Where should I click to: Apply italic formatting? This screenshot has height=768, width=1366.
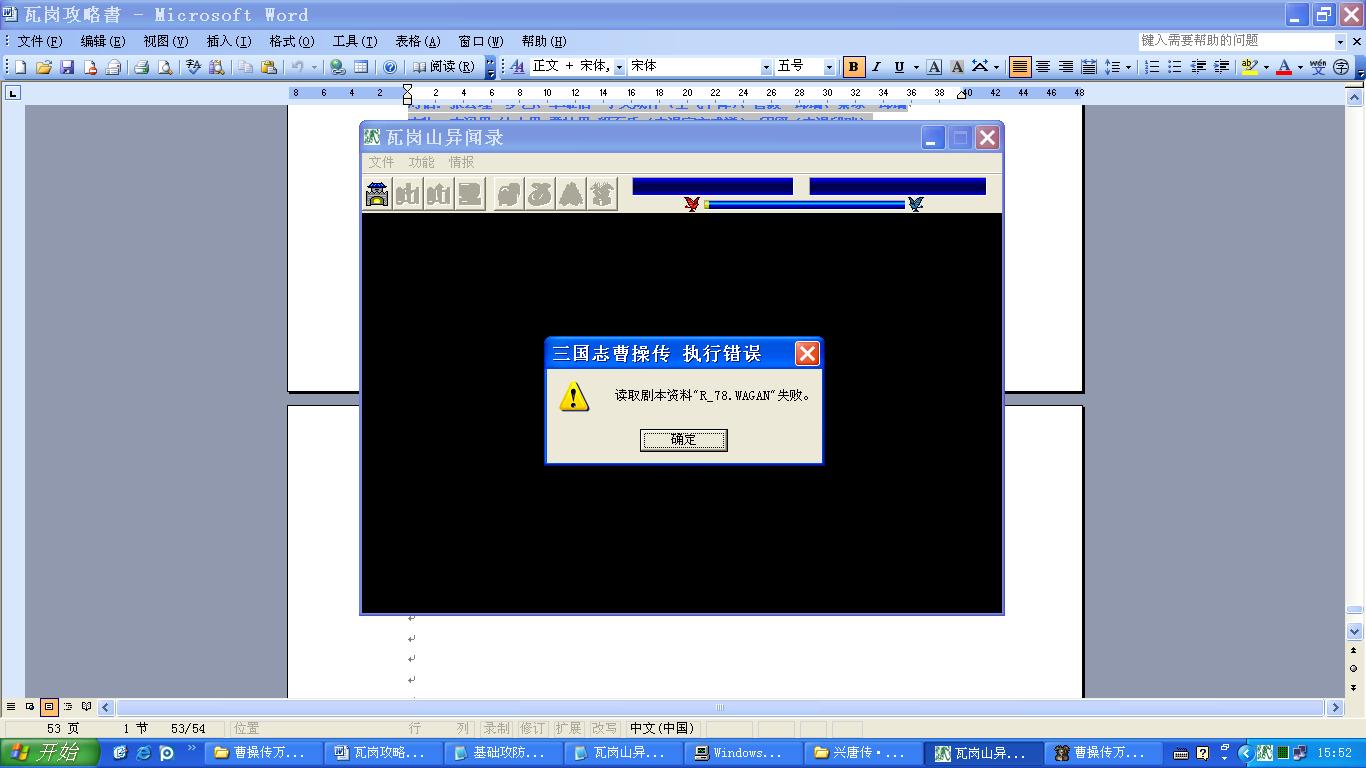pos(876,67)
